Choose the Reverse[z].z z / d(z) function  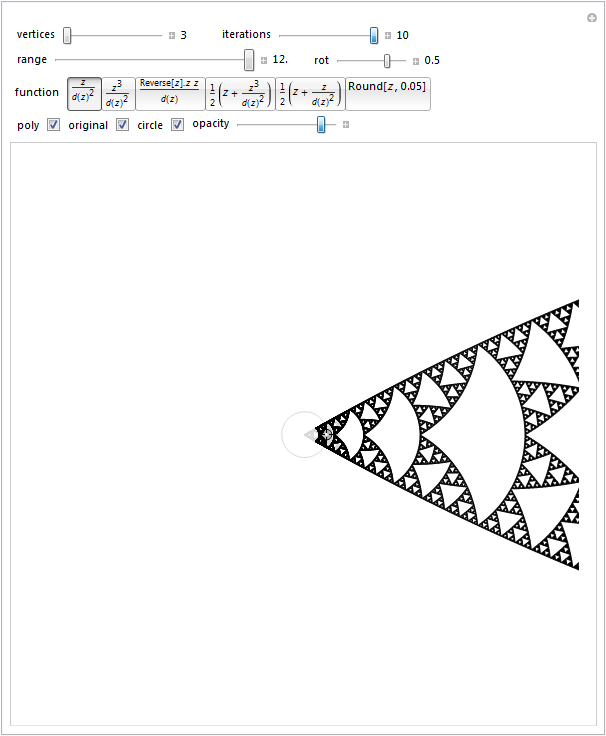point(169,93)
